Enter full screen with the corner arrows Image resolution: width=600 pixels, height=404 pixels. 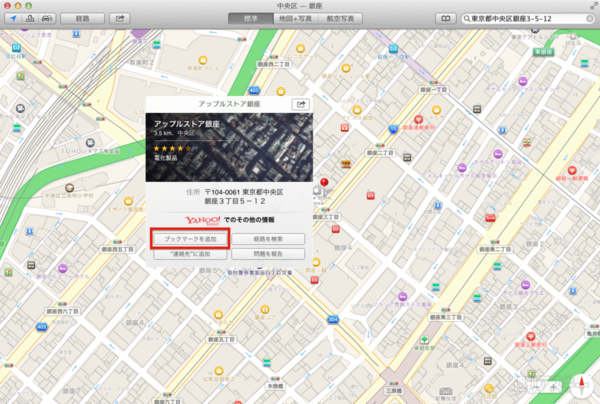click(x=593, y=6)
